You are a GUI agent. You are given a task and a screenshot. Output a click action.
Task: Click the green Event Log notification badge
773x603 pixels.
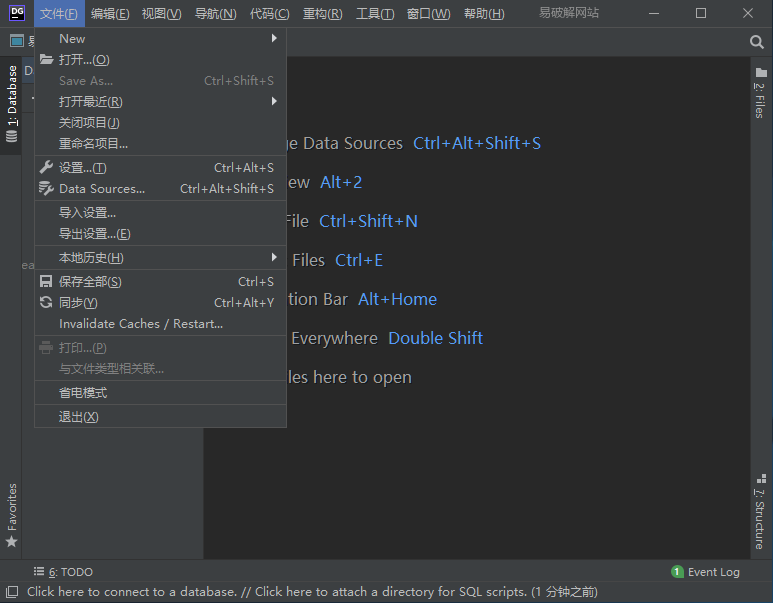(x=677, y=572)
